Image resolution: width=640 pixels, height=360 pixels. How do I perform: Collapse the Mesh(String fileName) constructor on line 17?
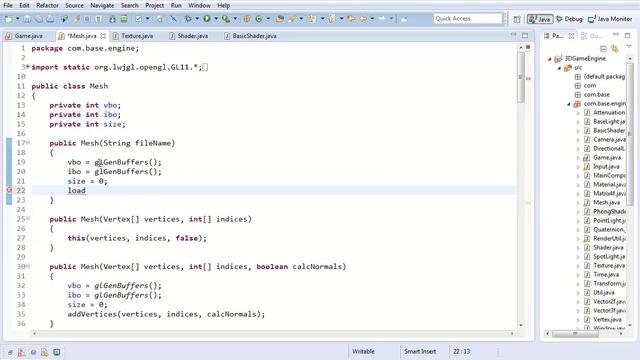point(28,142)
